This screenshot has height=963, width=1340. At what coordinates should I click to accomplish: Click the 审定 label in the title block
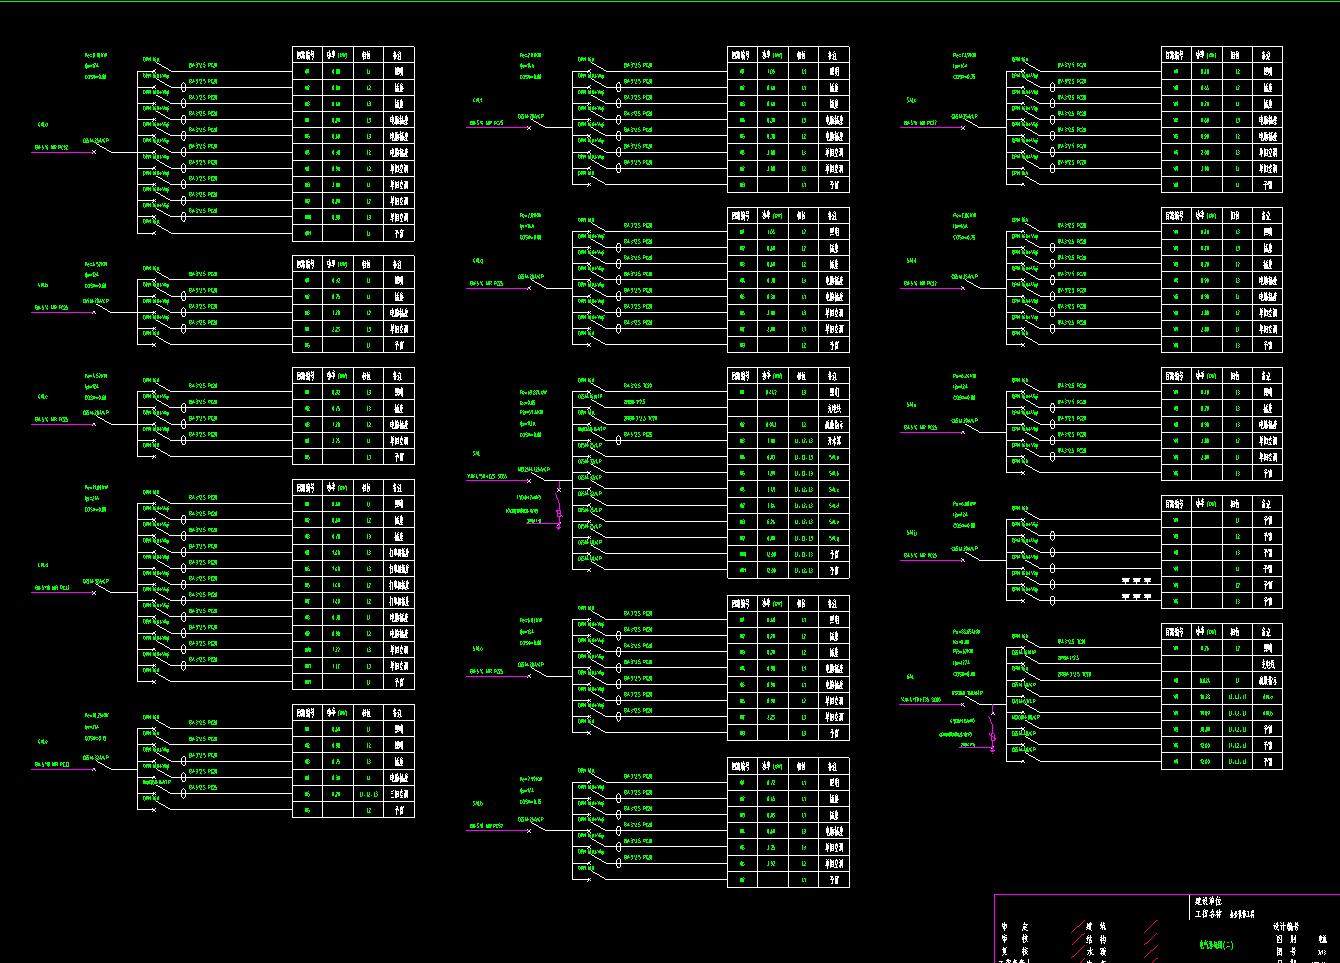(x=1014, y=927)
